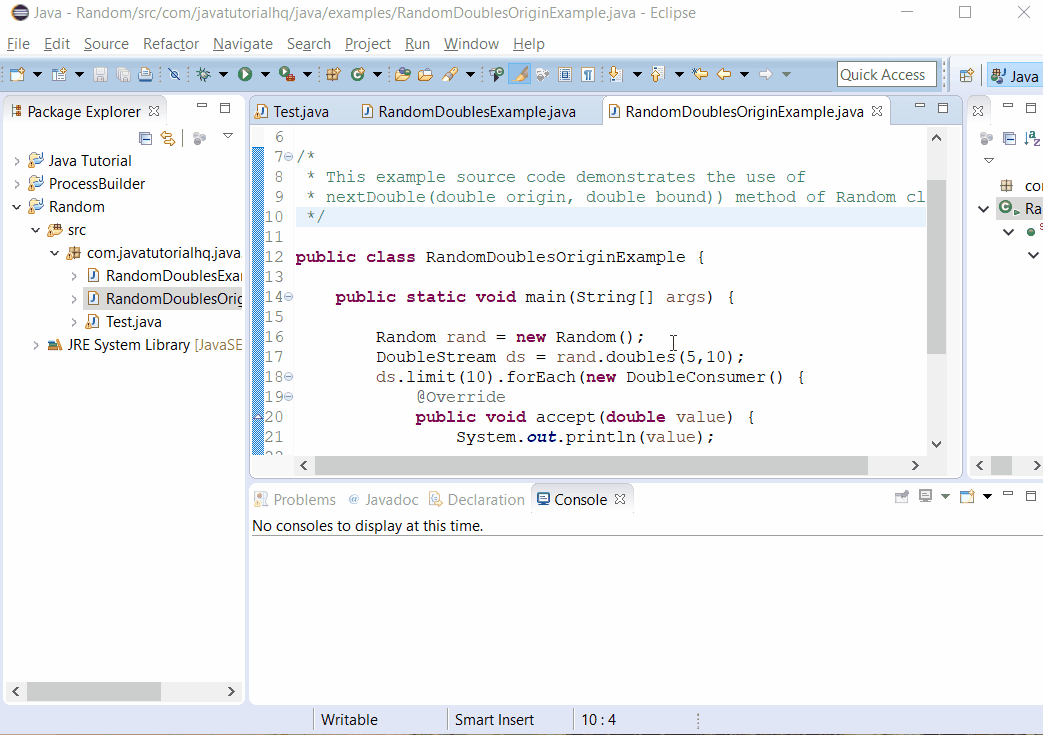
Task: Open the External Tools dropdown arrow
Action: (307, 74)
